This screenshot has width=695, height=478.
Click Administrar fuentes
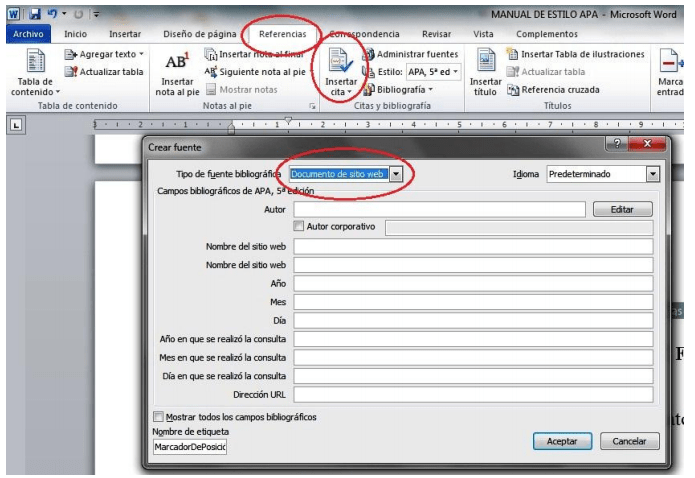(x=410, y=54)
